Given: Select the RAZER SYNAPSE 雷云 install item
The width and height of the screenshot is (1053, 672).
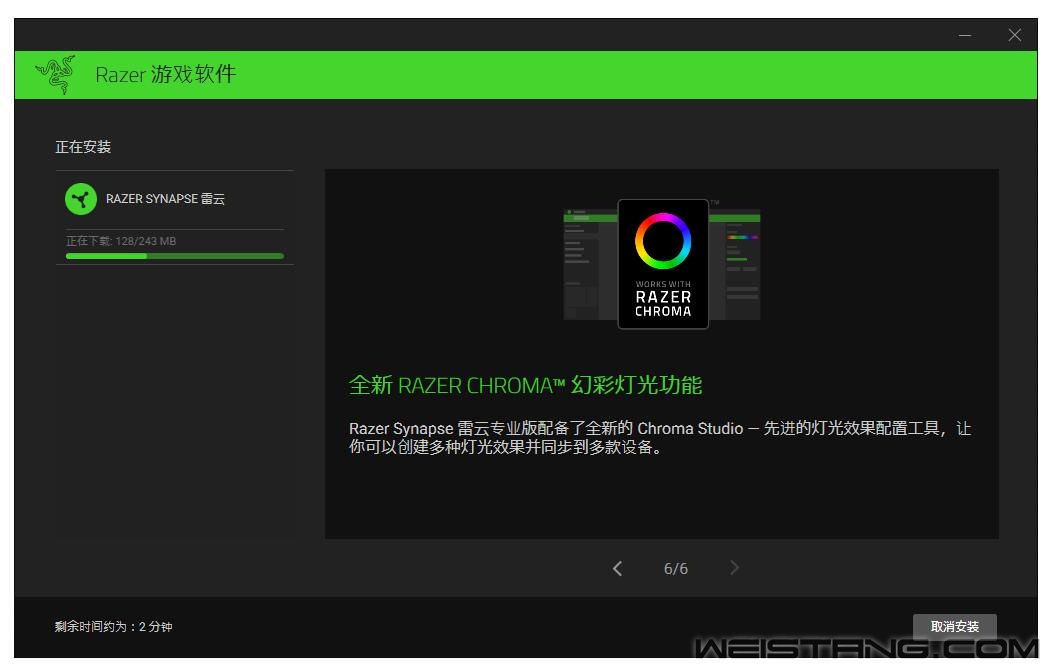Looking at the screenshot, I should point(166,199).
